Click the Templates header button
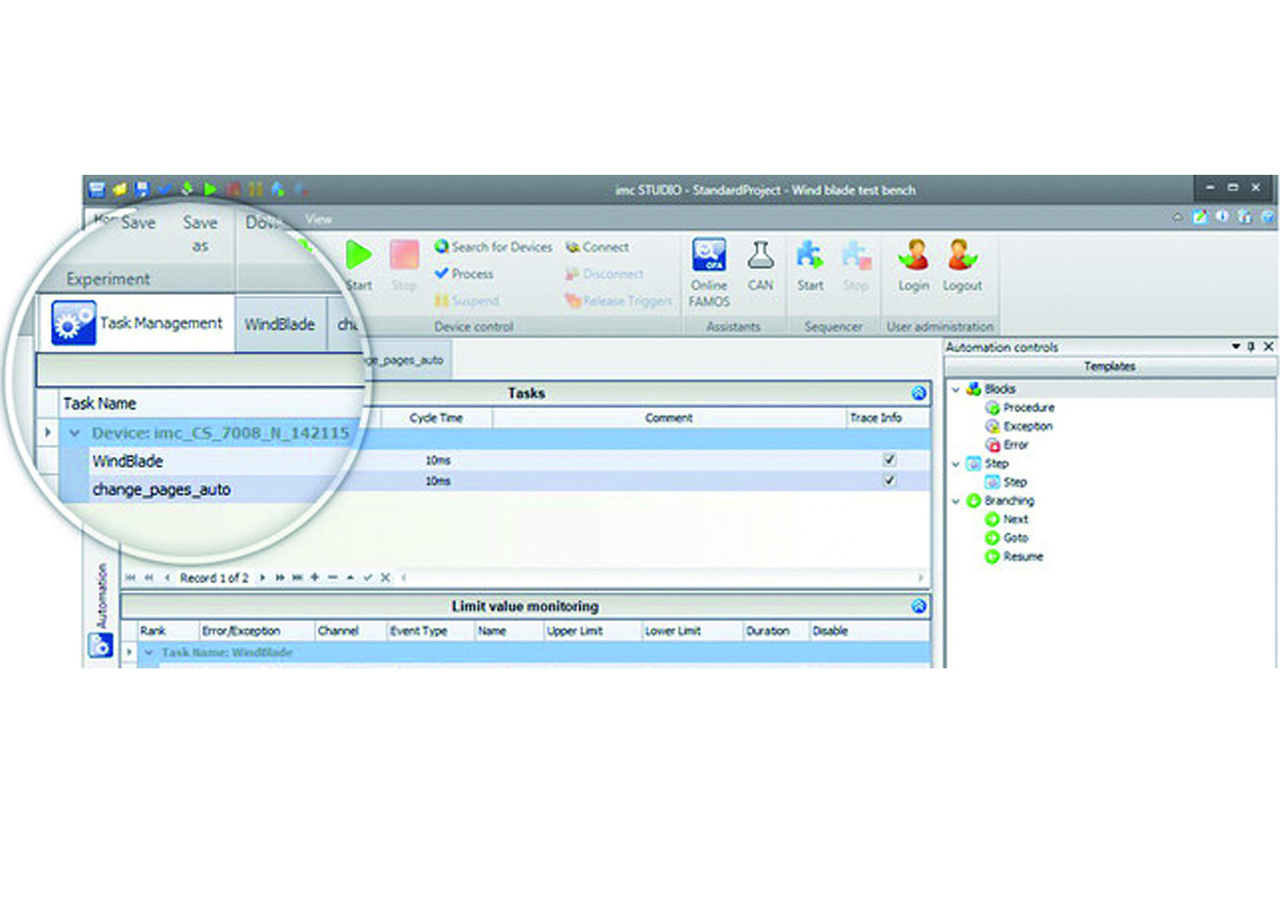The image size is (1280, 900). (x=1110, y=367)
